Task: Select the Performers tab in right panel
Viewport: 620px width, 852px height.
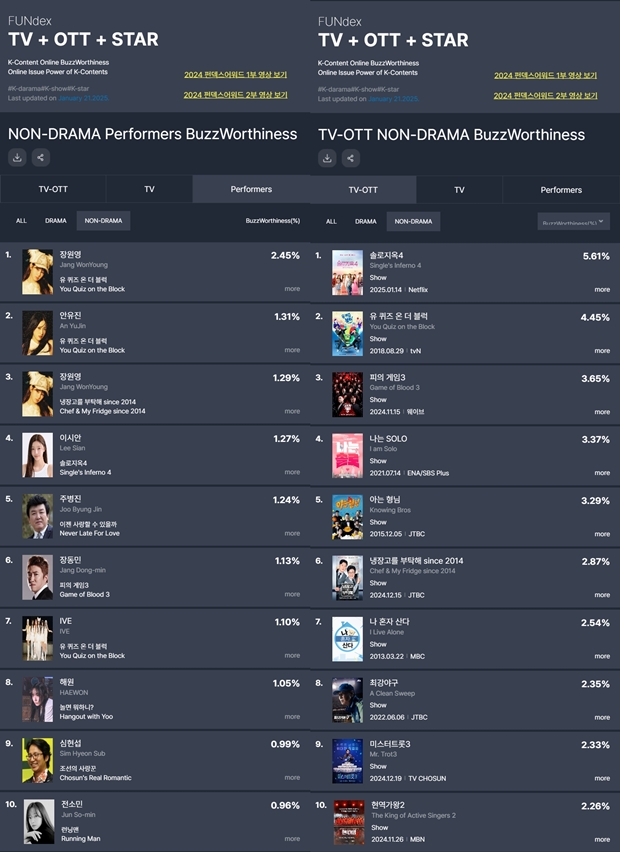Action: [x=561, y=190]
